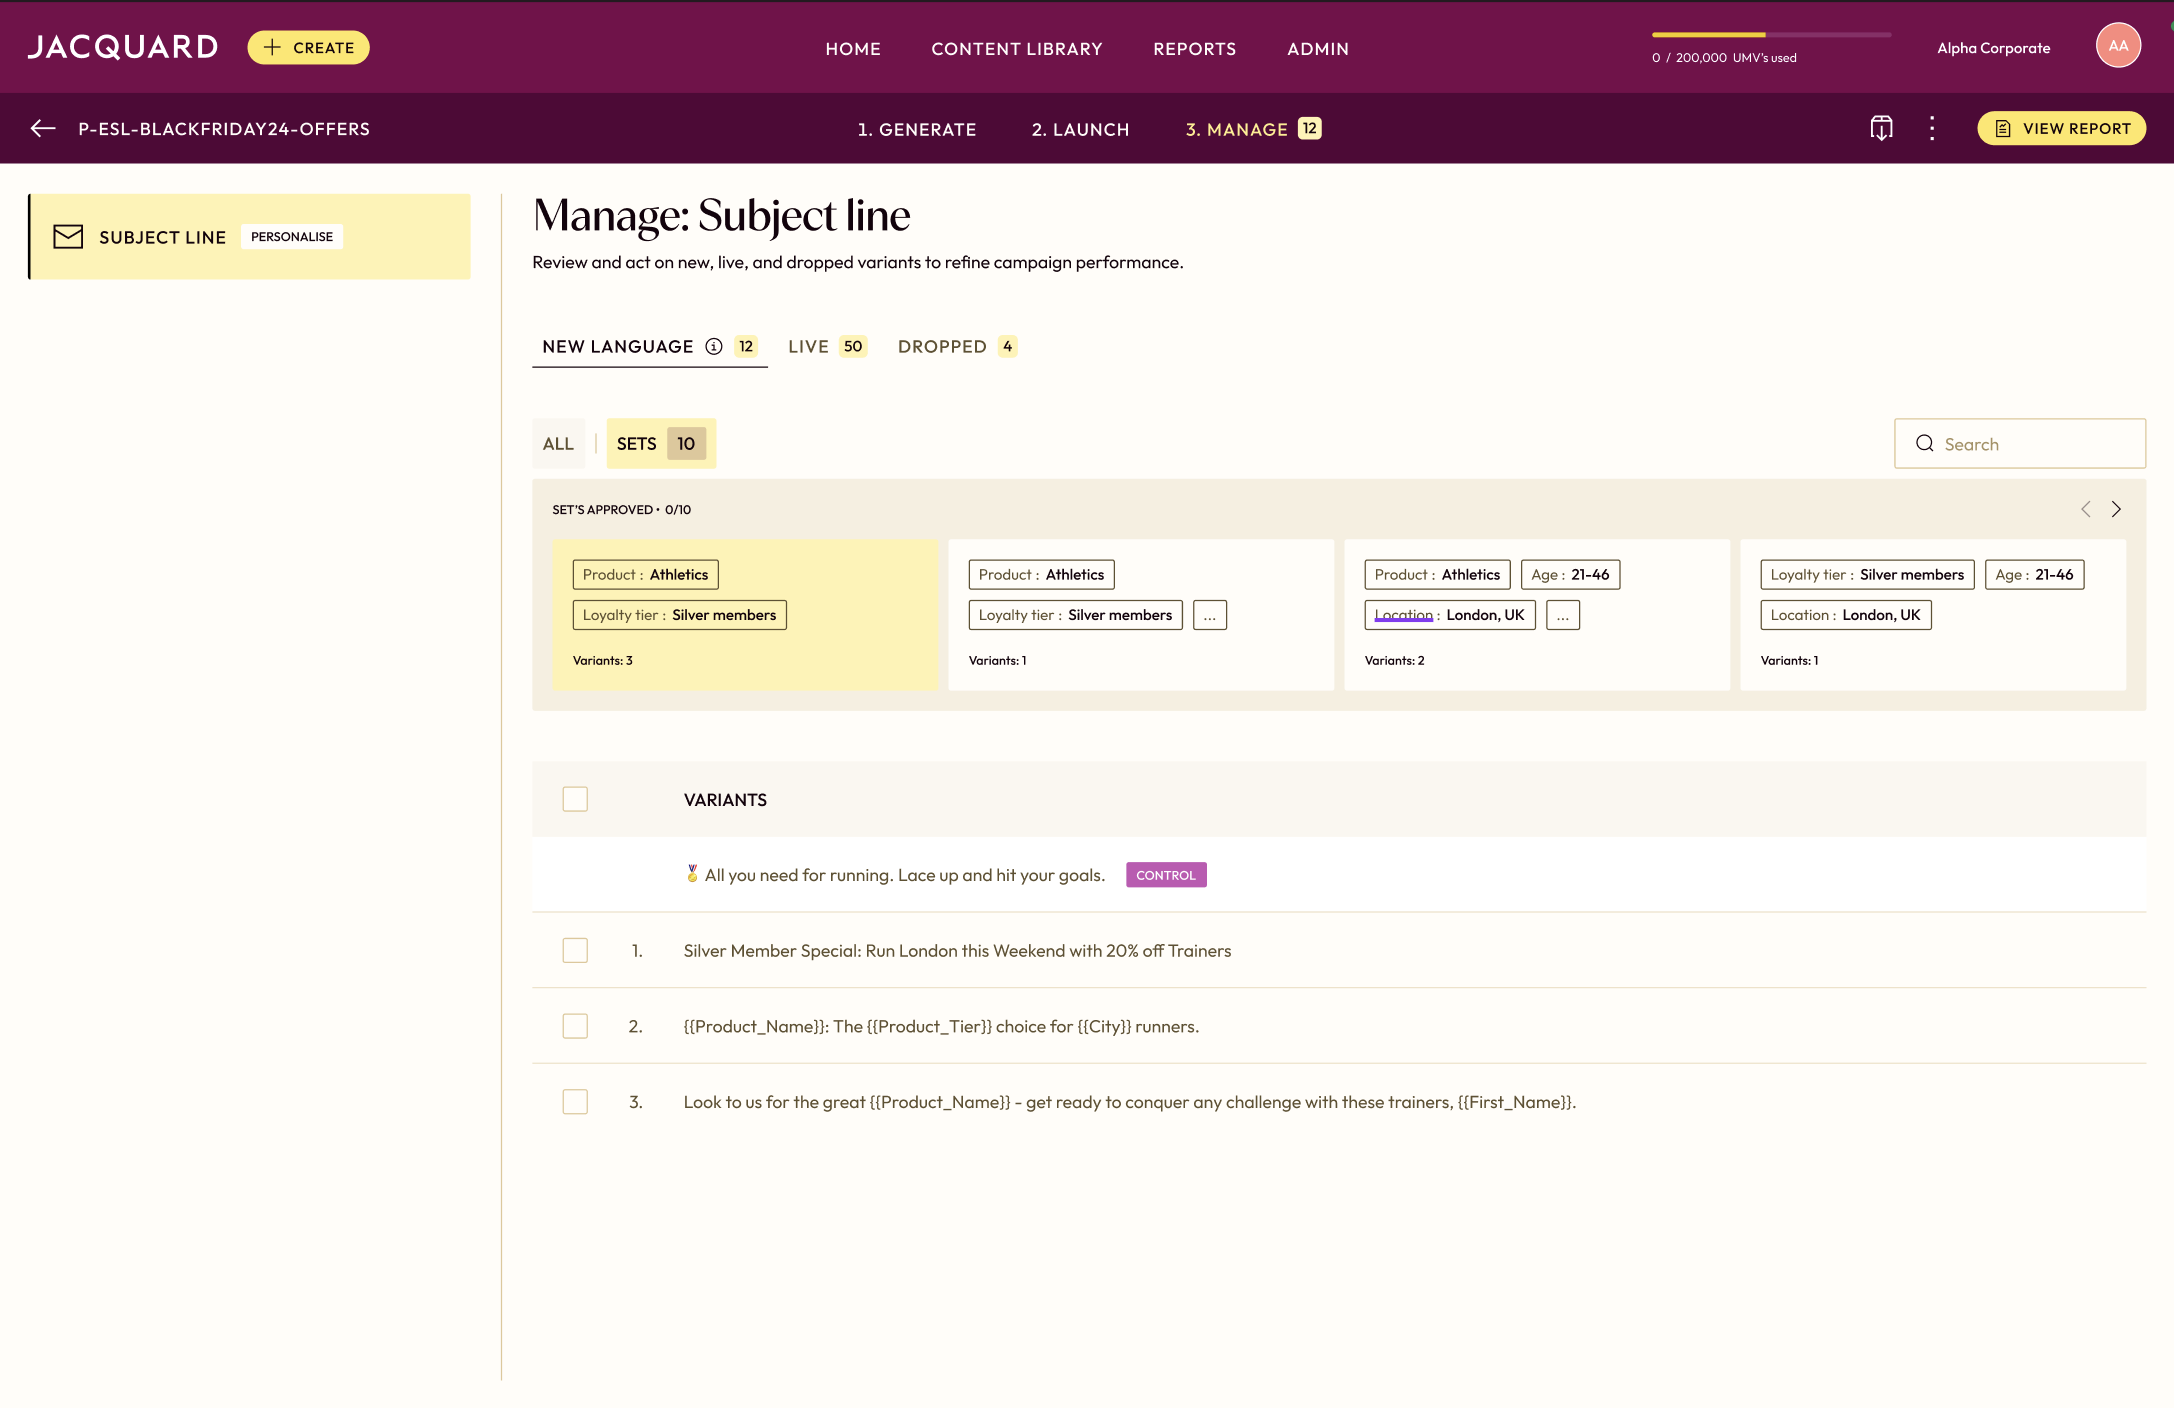Click the info icon beside New Language
The width and height of the screenshot is (2174, 1408).
coord(714,346)
